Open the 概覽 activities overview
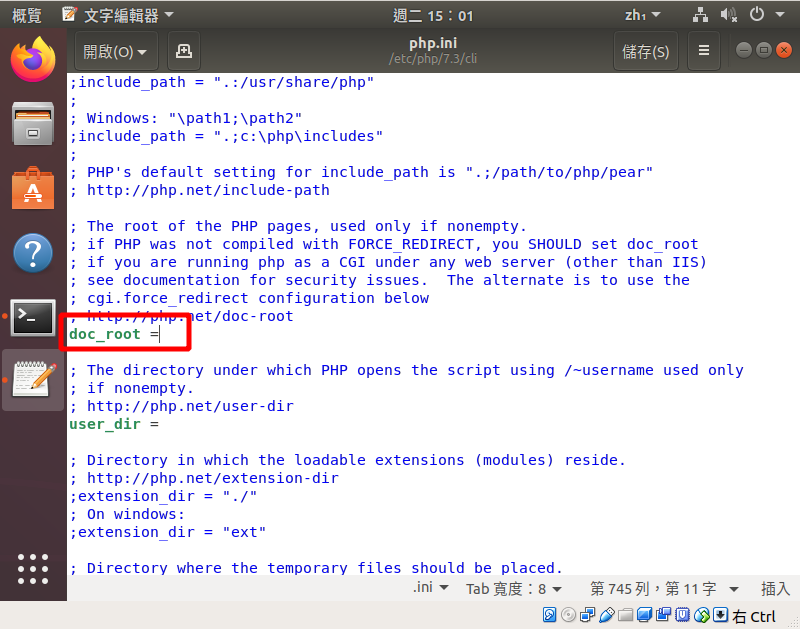 [x=27, y=15]
